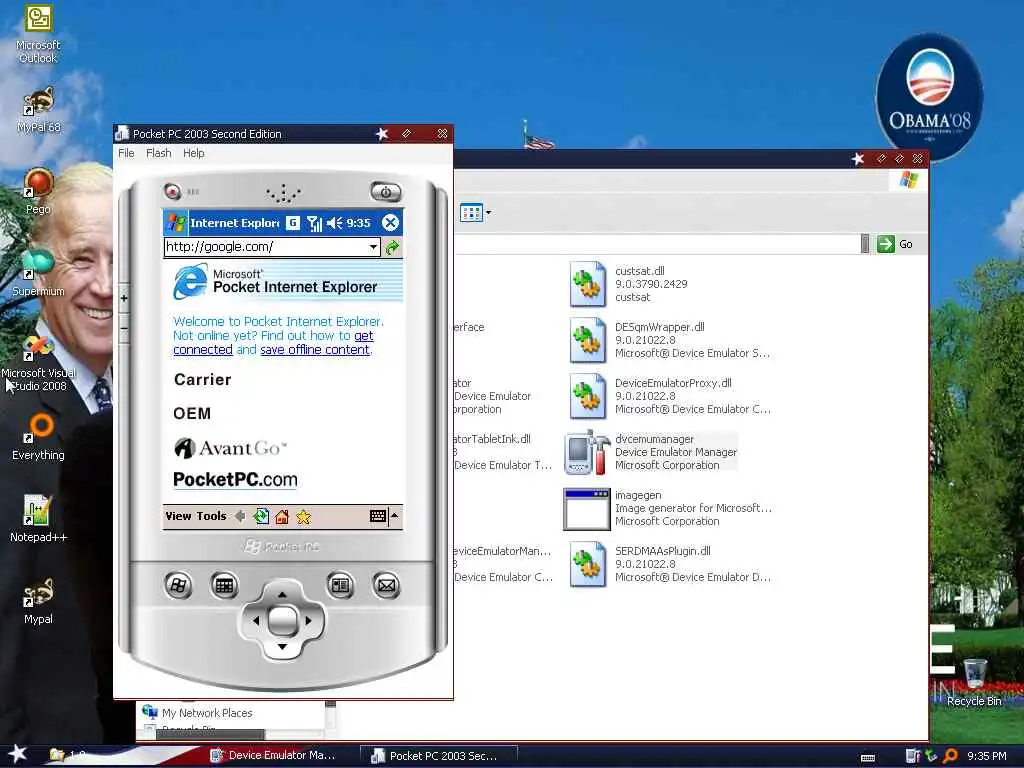Open the Flash menu
Image resolution: width=1024 pixels, height=768 pixels.
pos(159,153)
